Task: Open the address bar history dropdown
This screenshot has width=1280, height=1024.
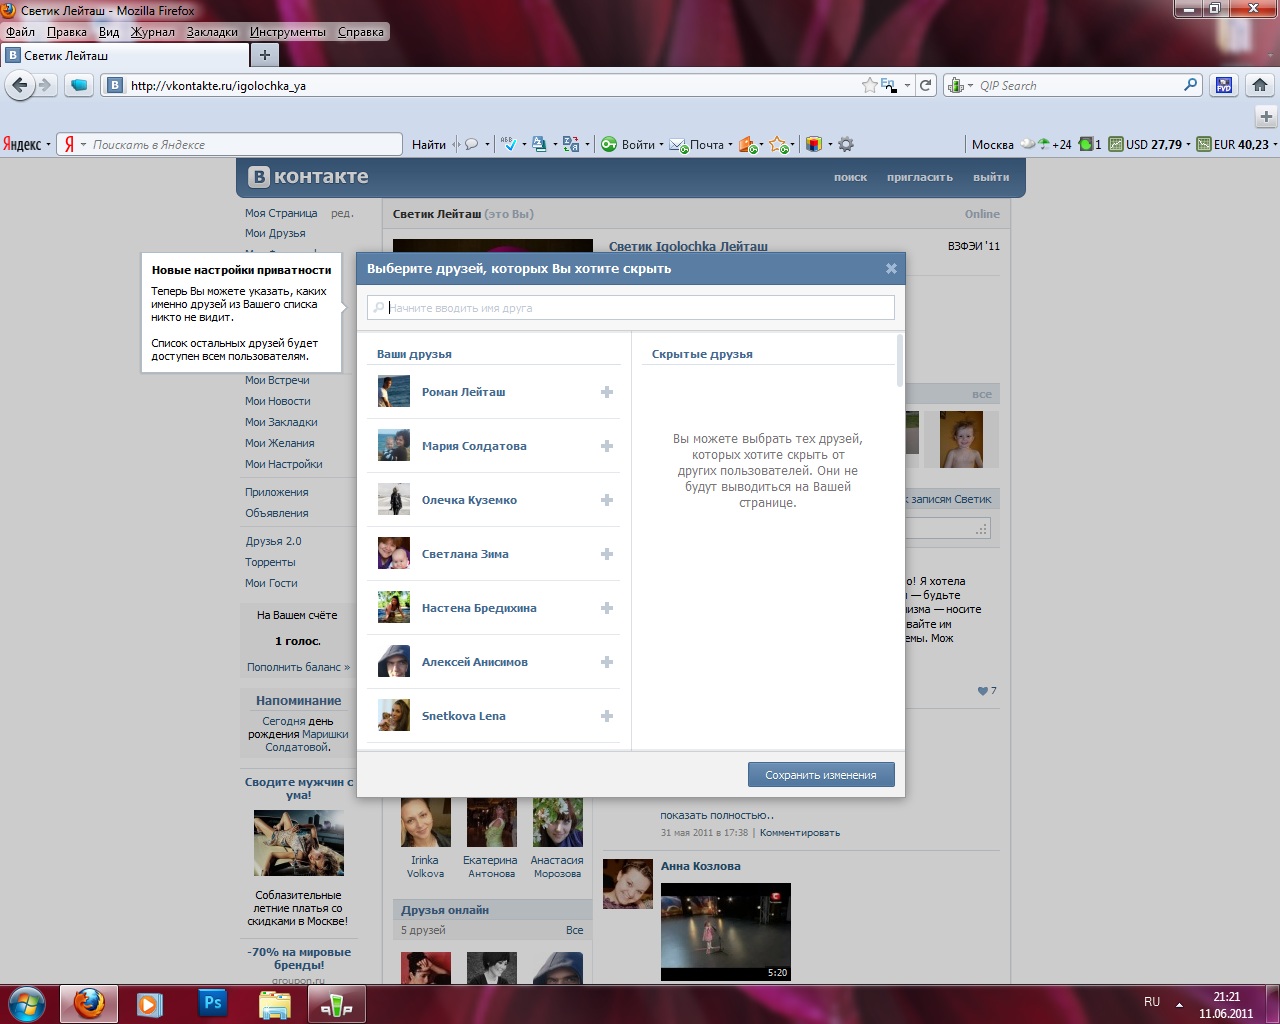Action: pos(907,85)
